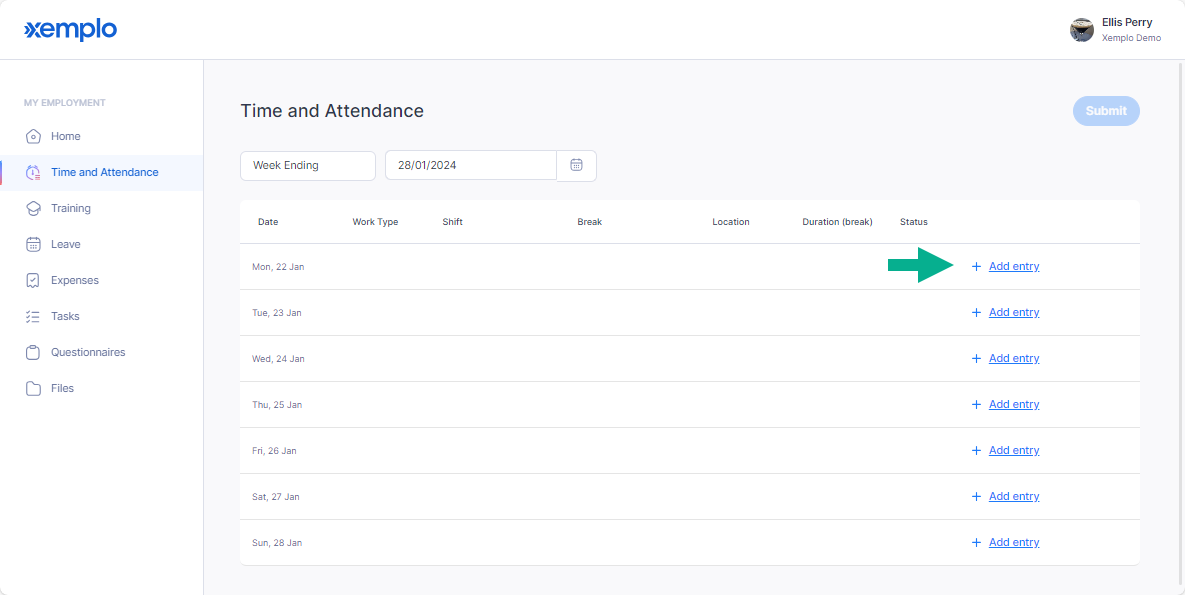Screen dimensions: 1185x595
Task: Click the Tasks checklist icon
Action: pyautogui.click(x=33, y=316)
